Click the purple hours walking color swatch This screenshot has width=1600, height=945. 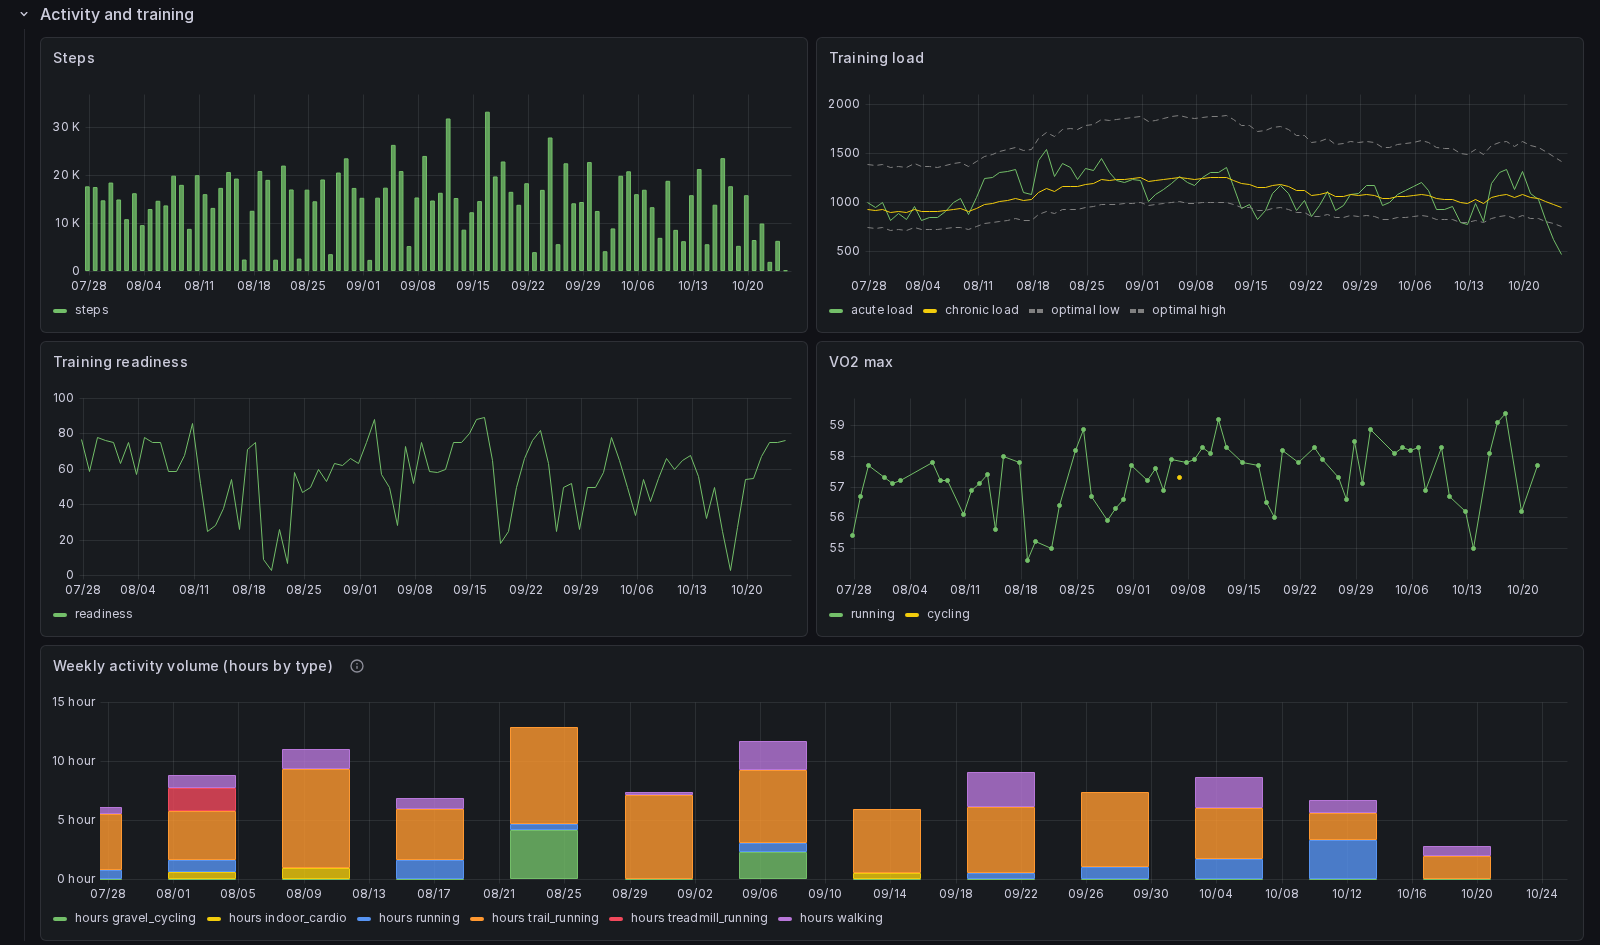(x=785, y=919)
